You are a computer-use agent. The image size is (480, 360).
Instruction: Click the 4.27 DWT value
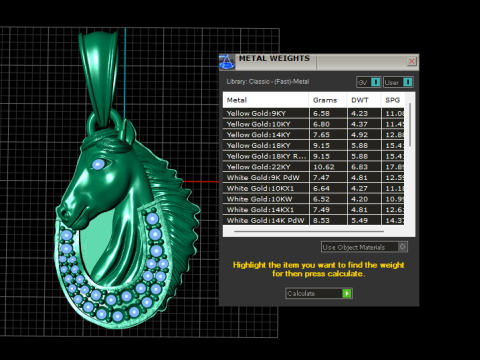click(359, 188)
